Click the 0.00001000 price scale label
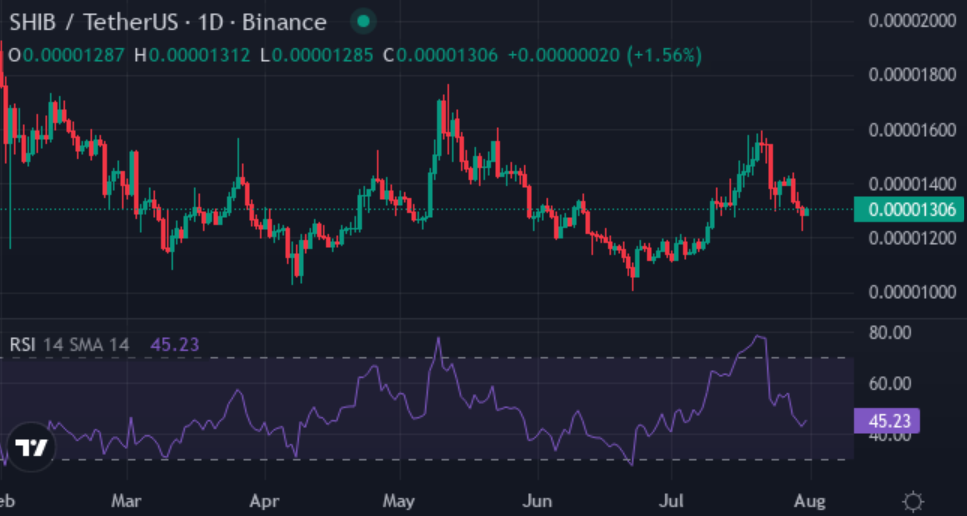 (x=911, y=292)
